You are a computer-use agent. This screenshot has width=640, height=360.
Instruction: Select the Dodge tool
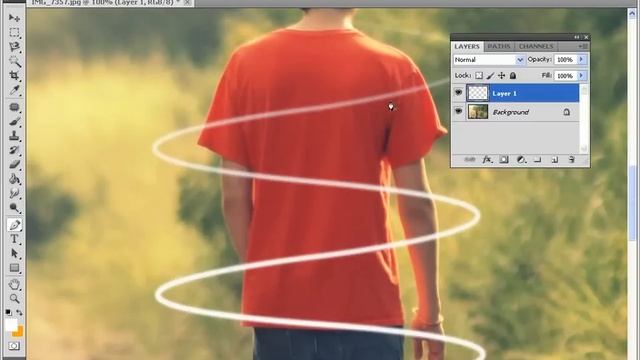point(14,208)
